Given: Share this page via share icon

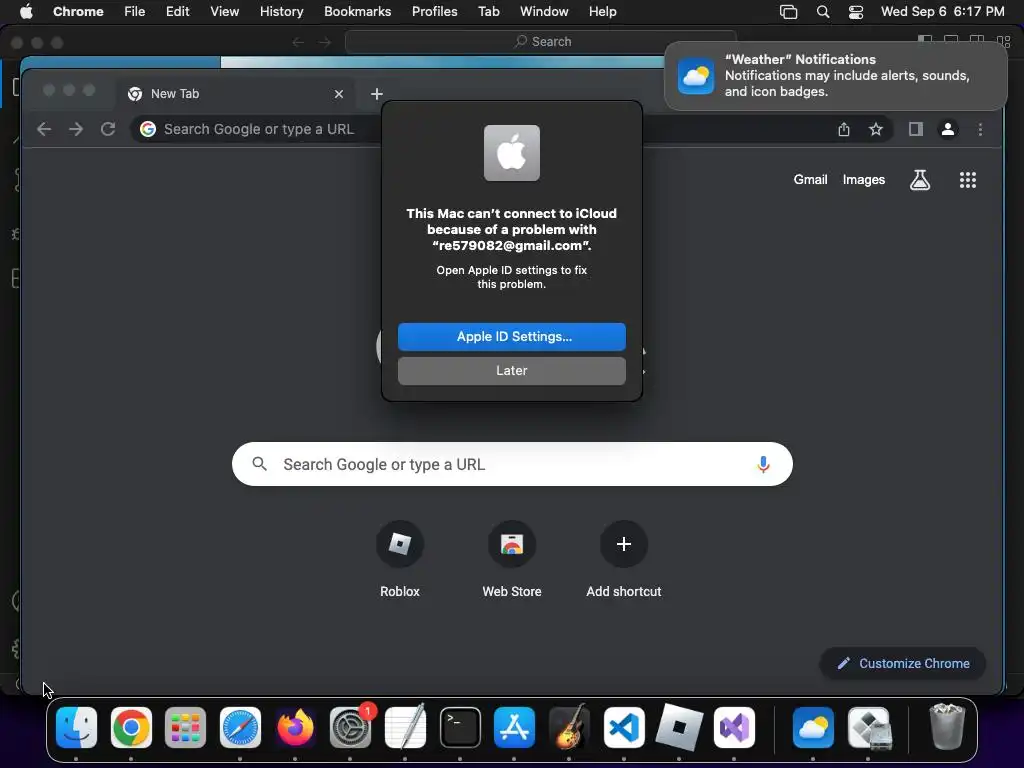Looking at the screenshot, I should 844,129.
